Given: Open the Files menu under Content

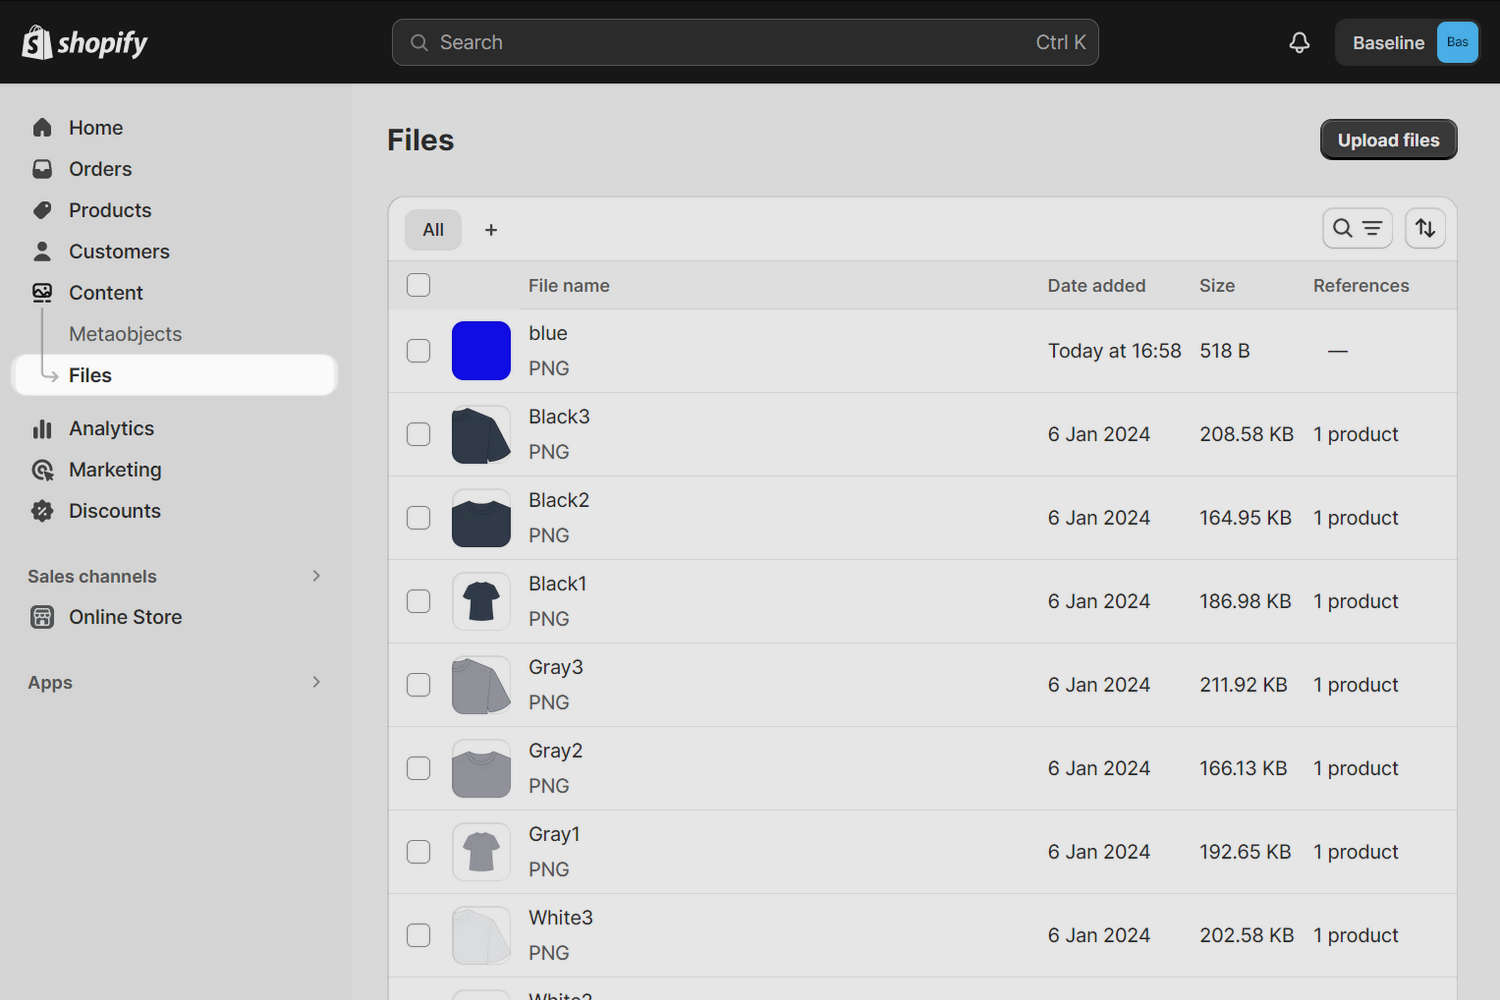Looking at the screenshot, I should point(90,375).
